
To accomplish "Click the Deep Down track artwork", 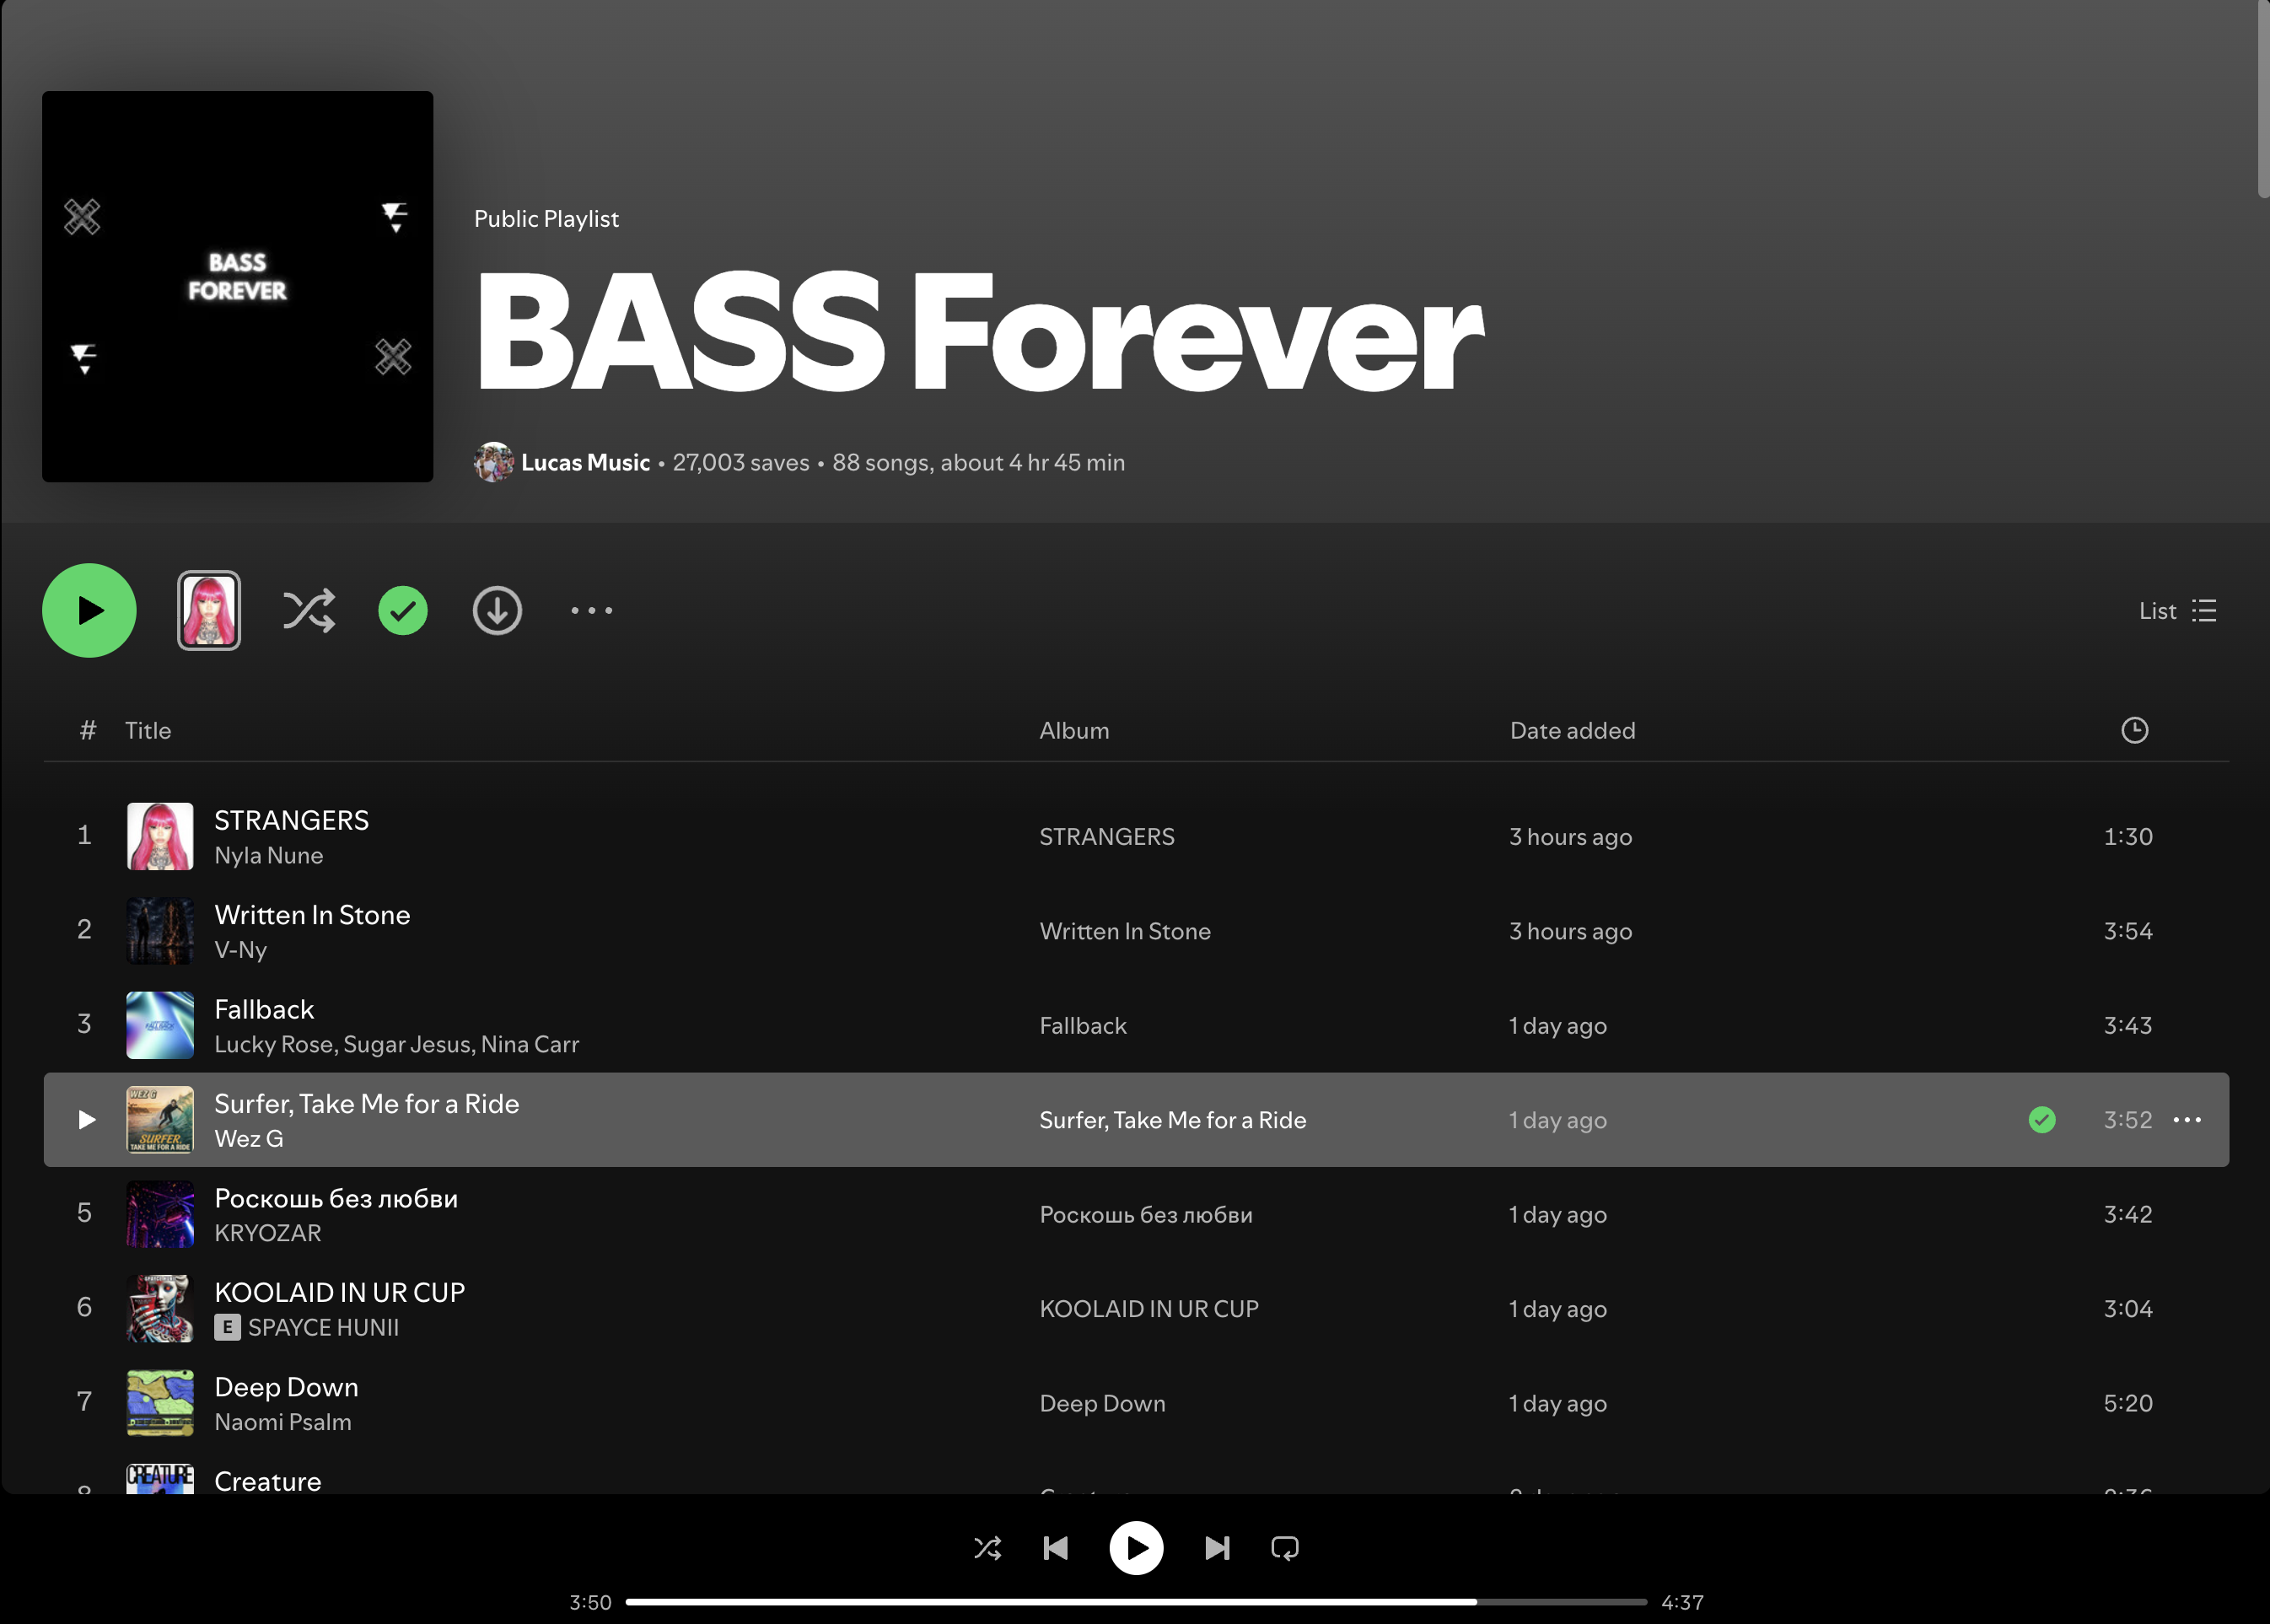I will 160,1403.
